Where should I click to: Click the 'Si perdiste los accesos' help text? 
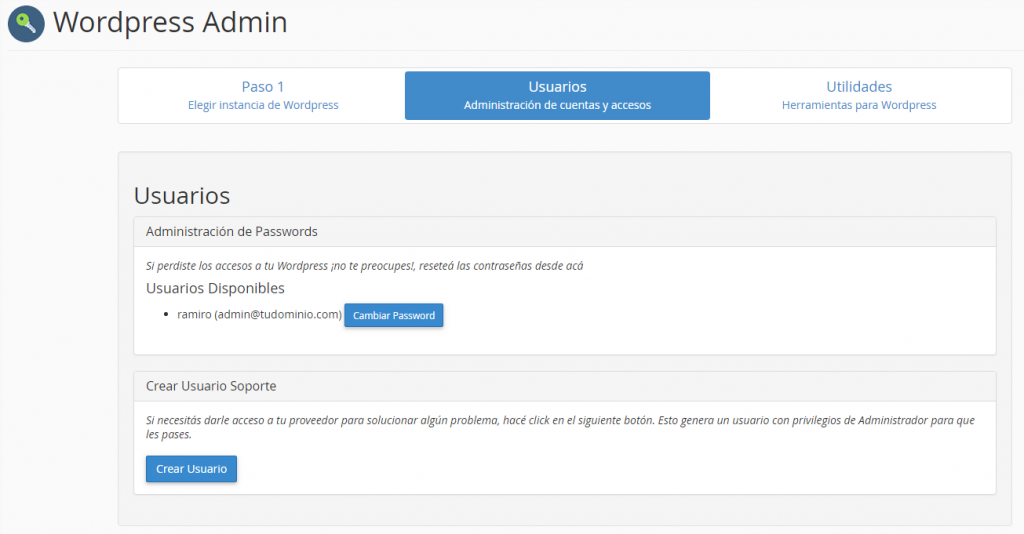pyautogui.click(x=364, y=266)
